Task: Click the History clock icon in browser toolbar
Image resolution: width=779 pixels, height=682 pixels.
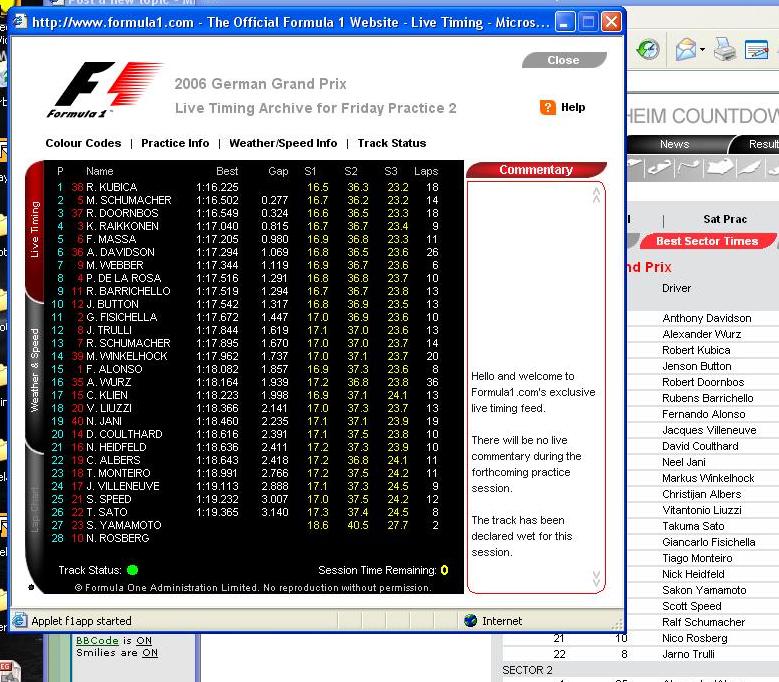Action: click(x=648, y=49)
